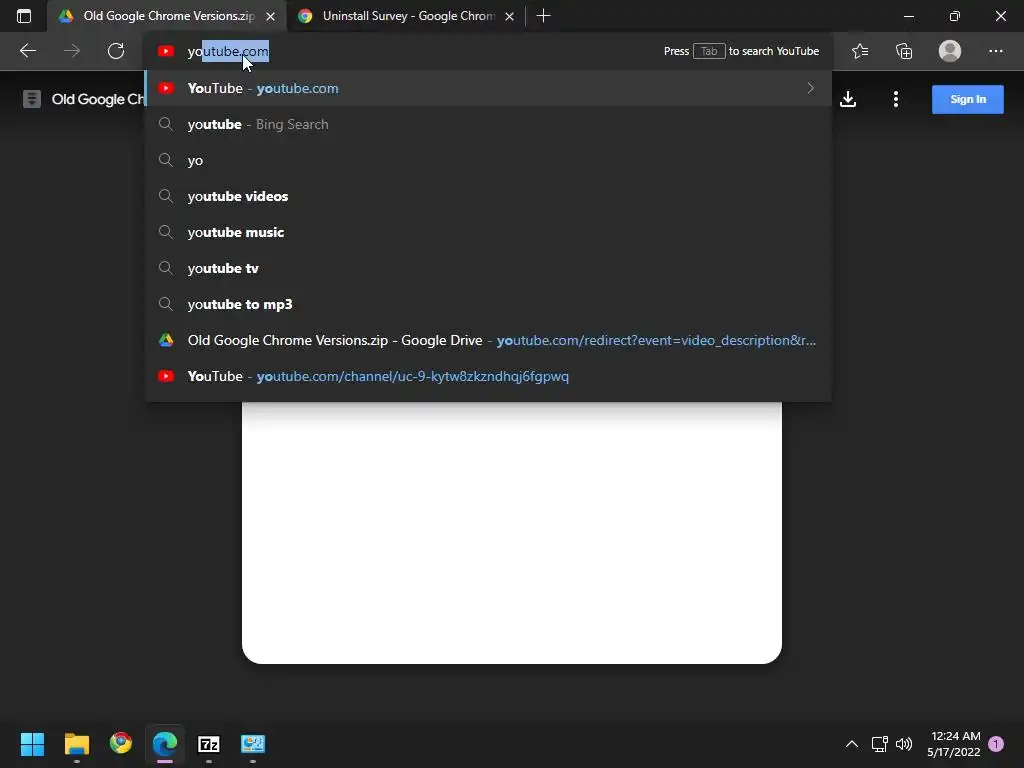Select the YouTube - youtube.com suggestion
The image size is (1024, 768).
488,88
